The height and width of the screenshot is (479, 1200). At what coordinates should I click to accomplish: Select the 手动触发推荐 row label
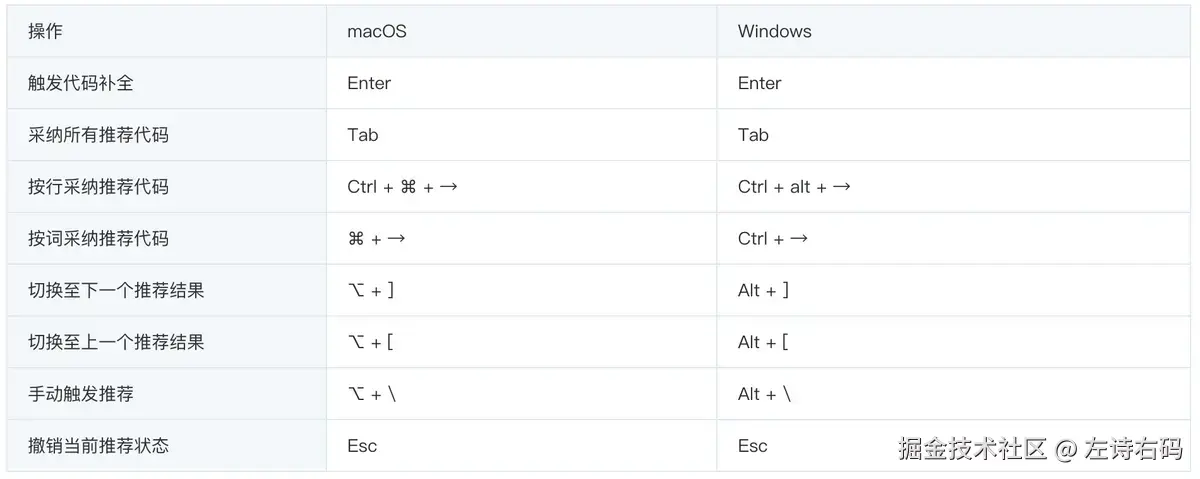coord(81,394)
